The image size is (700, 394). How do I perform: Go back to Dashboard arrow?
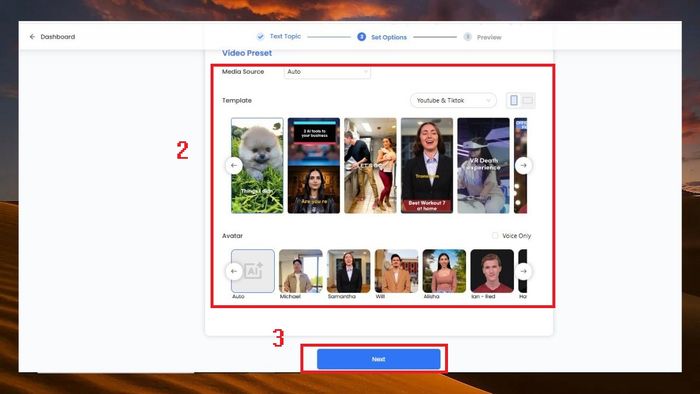click(x=32, y=37)
